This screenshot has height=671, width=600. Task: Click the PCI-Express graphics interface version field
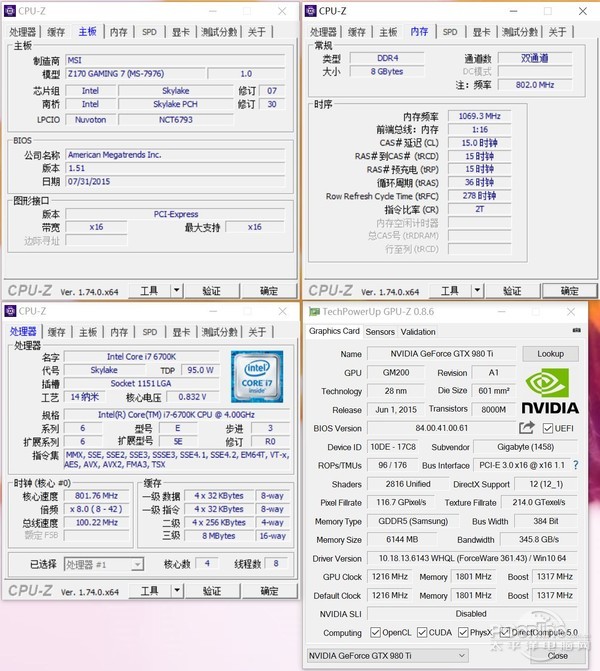click(x=175, y=214)
